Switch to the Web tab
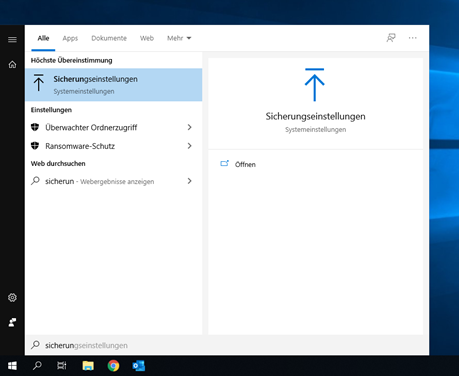Screen dimensions: 459x376 147,38
